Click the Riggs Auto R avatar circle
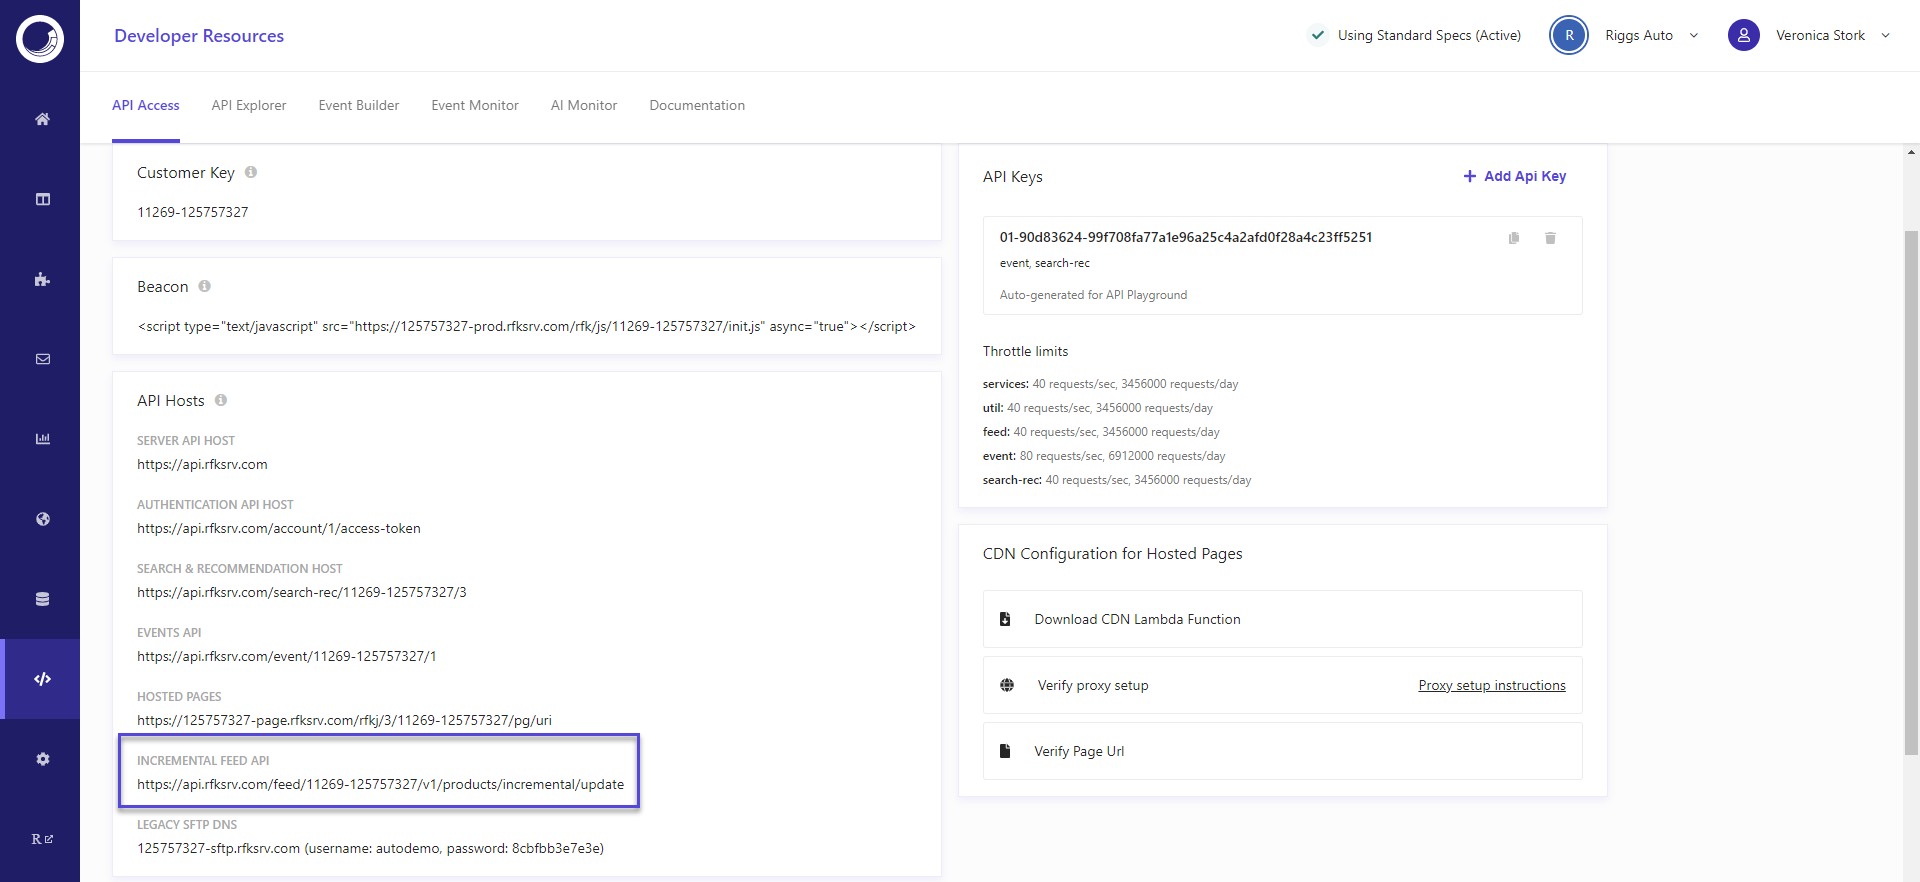 click(x=1569, y=35)
